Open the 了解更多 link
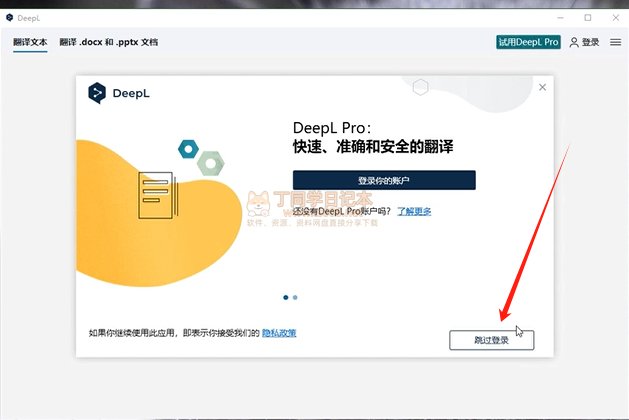629x420 pixels. click(414, 211)
